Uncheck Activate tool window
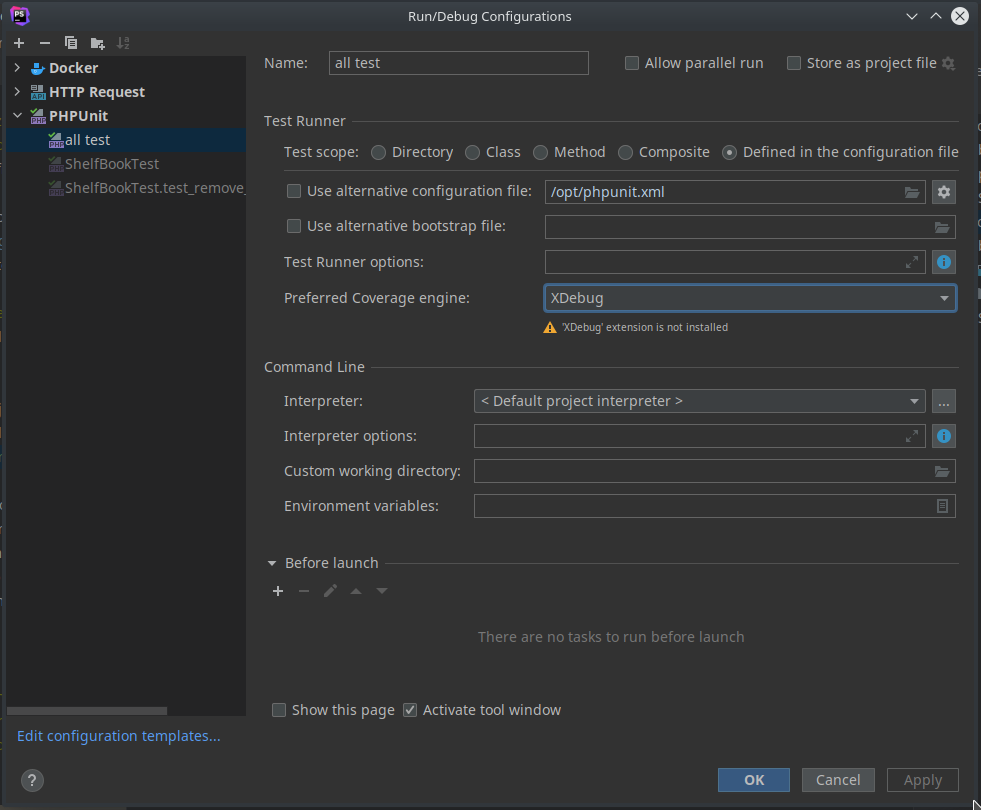Viewport: 981px width, 810px height. click(x=410, y=710)
